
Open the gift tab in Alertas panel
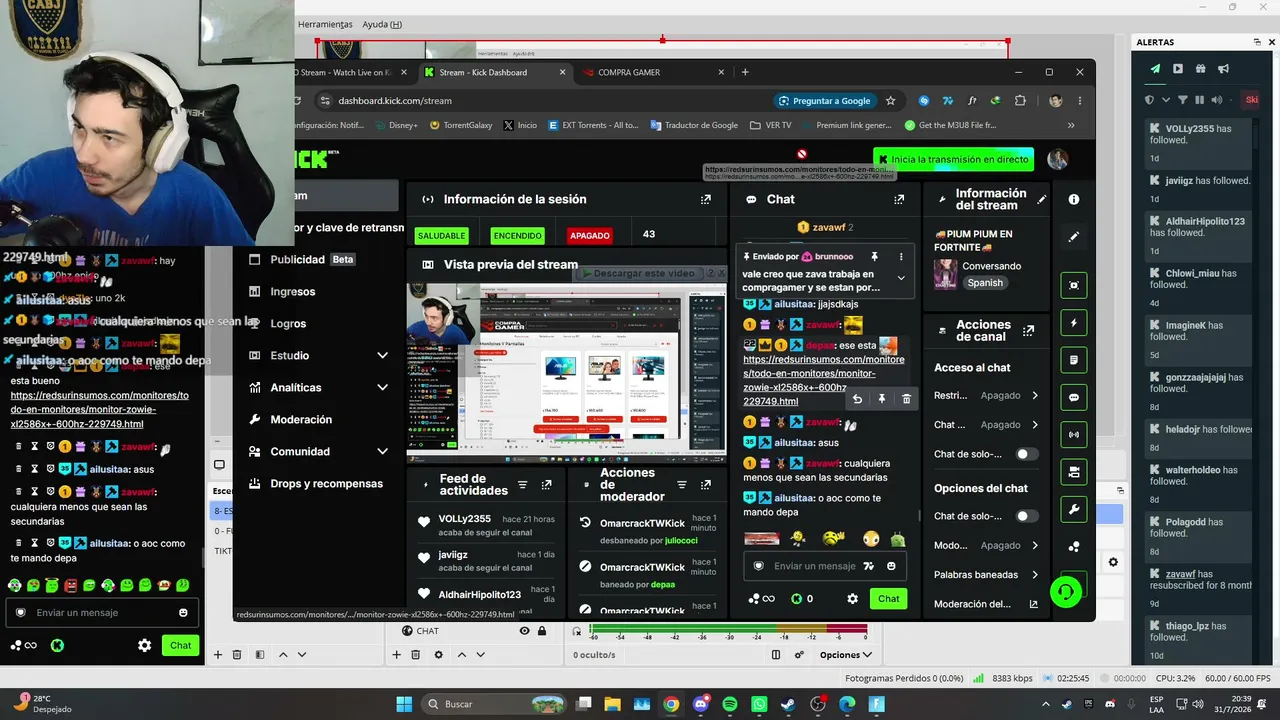pyautogui.click(x=1200, y=69)
